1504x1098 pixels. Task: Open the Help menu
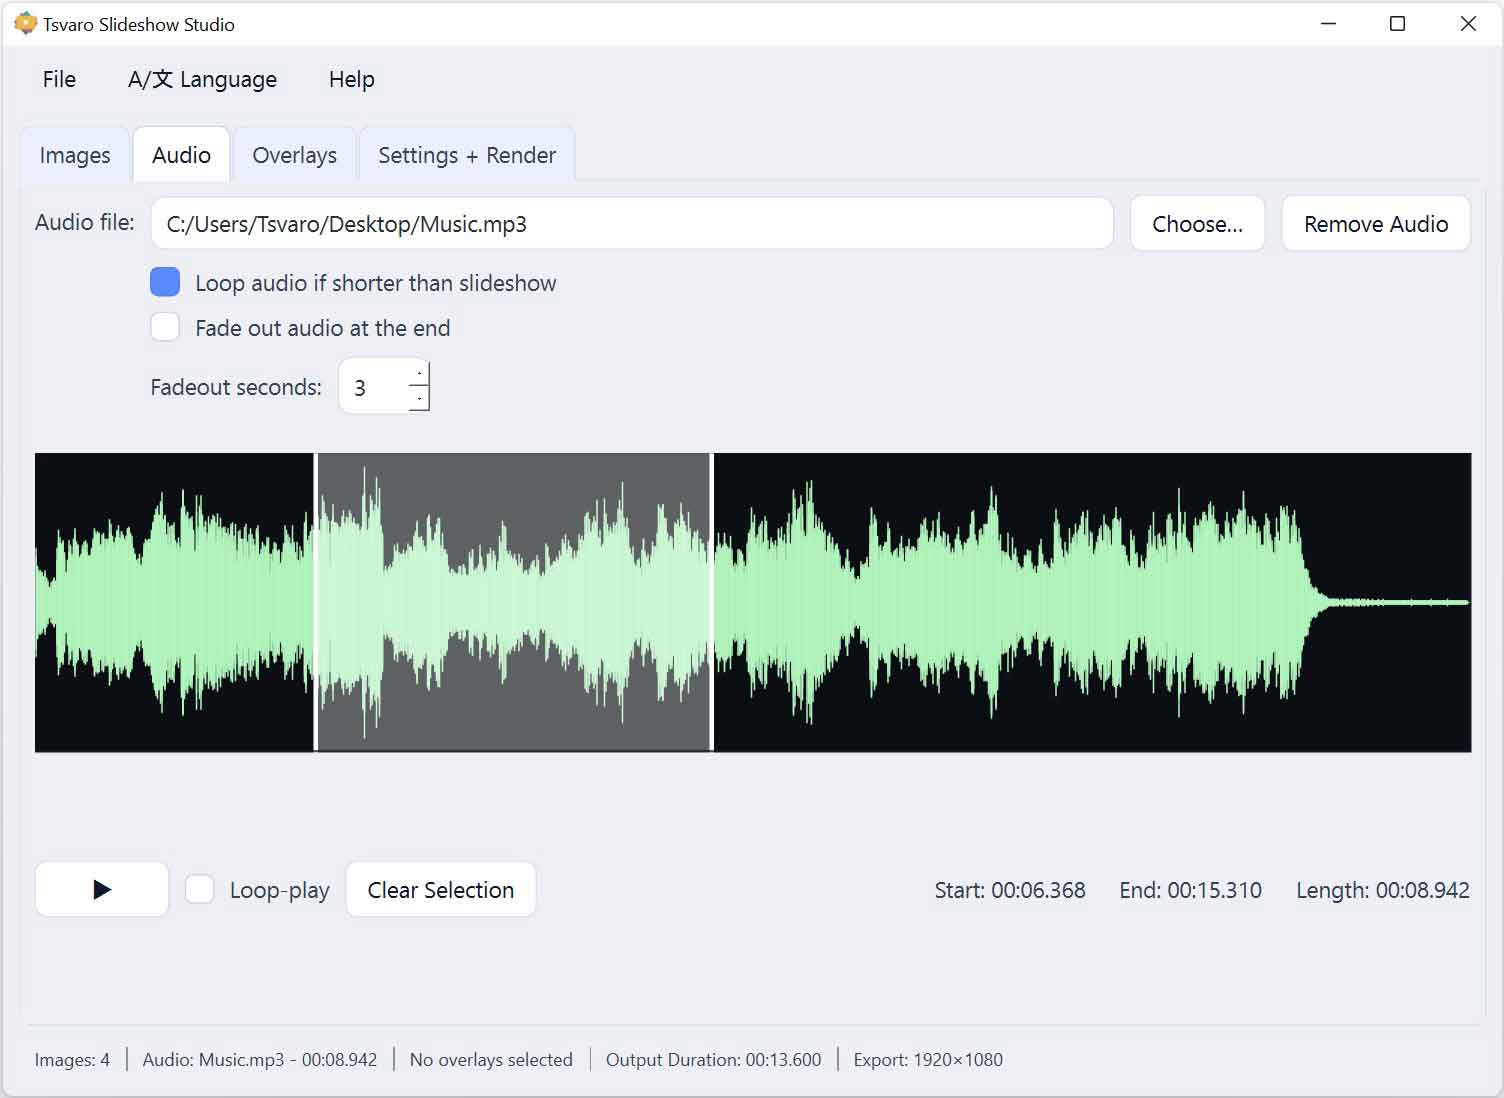pyautogui.click(x=350, y=79)
